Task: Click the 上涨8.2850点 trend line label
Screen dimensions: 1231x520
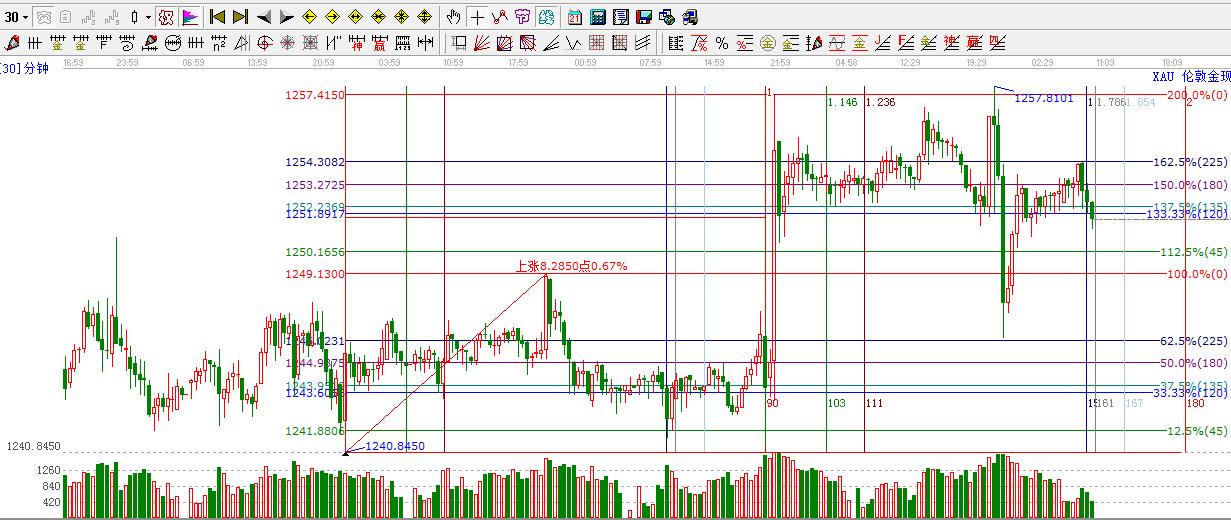Action: (x=570, y=266)
